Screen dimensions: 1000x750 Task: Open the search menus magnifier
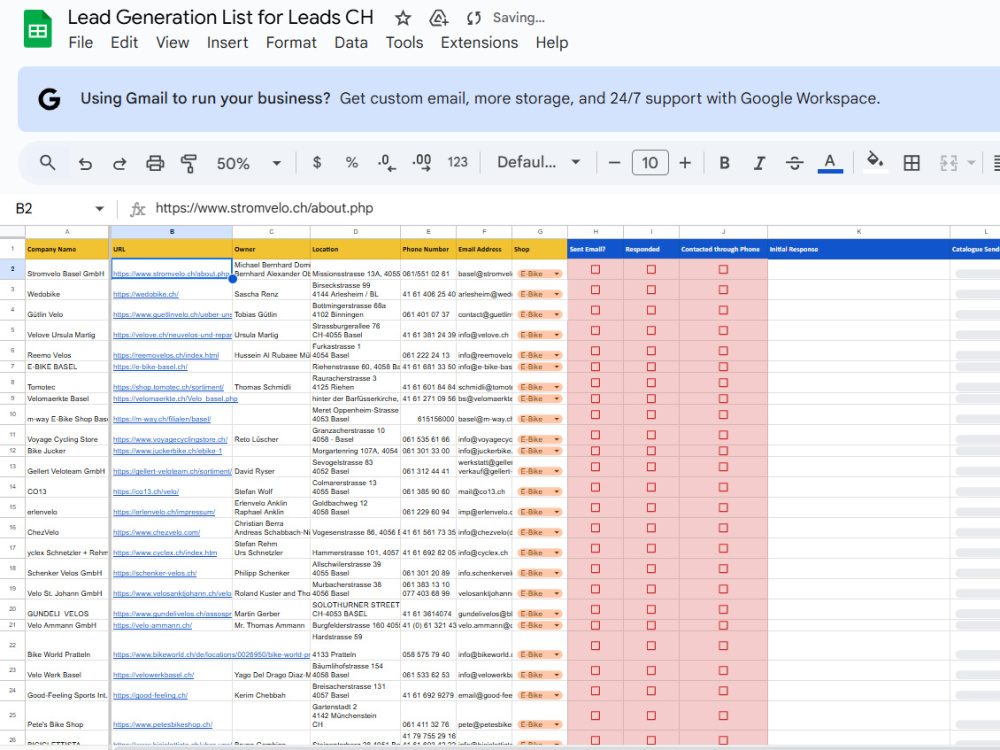(x=47, y=163)
